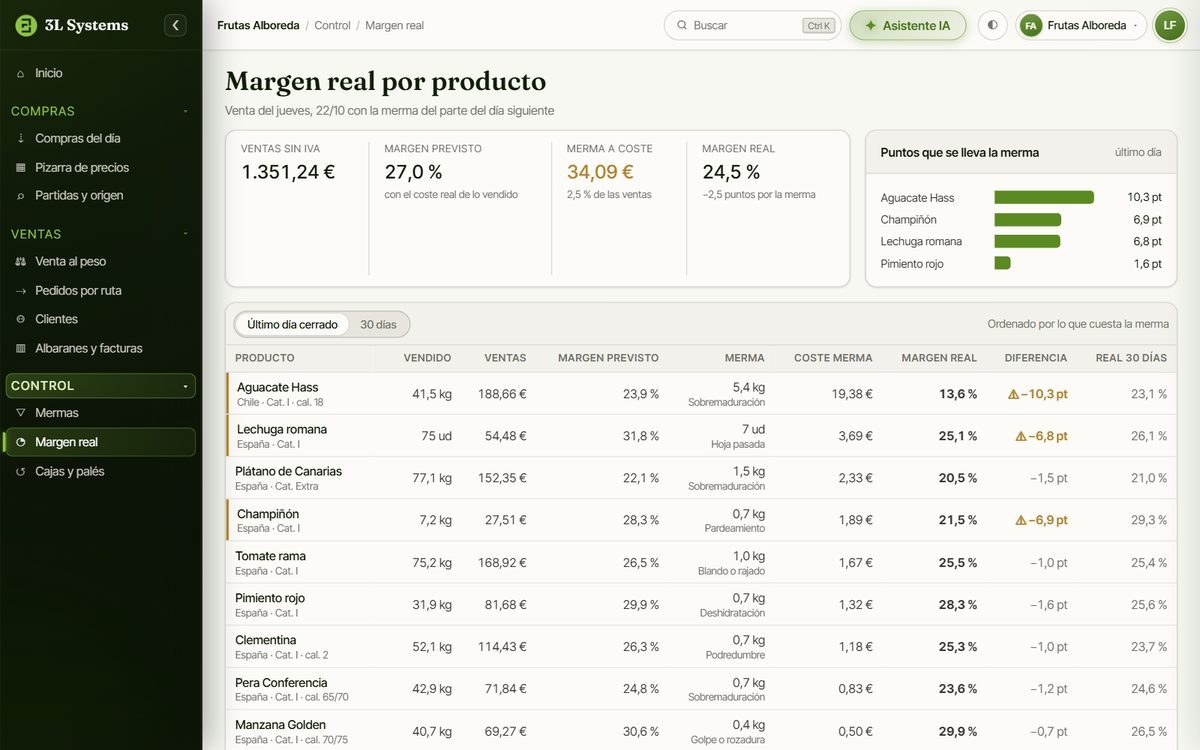This screenshot has width=1200, height=750.
Task: Open Compras del día via its arrow icon
Action: coord(21,138)
